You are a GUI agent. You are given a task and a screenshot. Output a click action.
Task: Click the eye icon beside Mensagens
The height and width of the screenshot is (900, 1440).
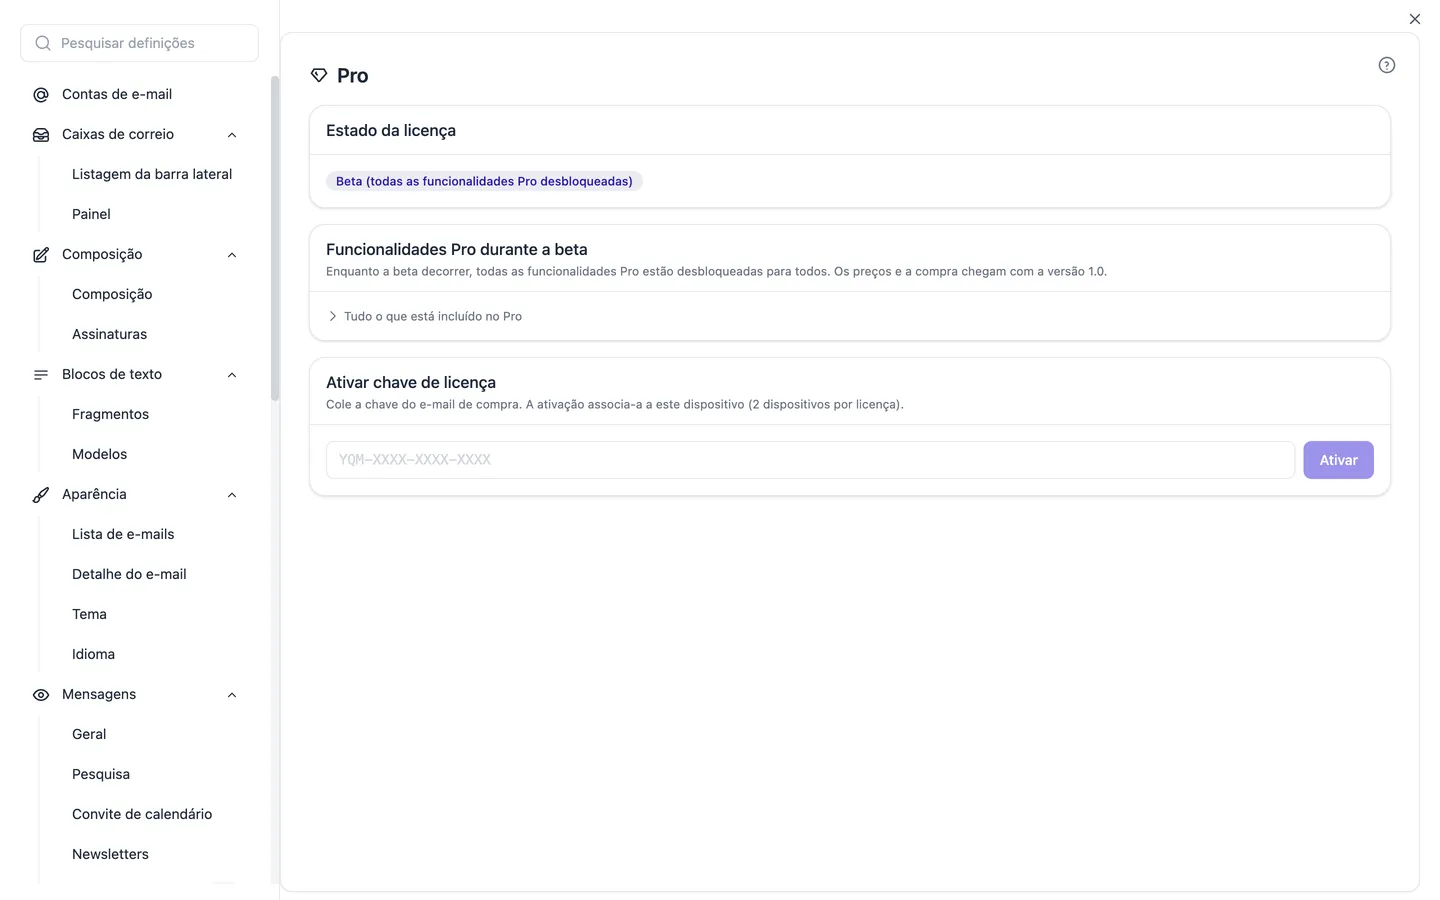coord(41,694)
